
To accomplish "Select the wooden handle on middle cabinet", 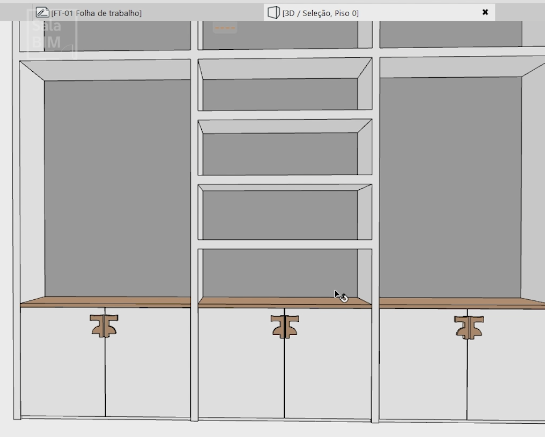I will coord(285,326).
